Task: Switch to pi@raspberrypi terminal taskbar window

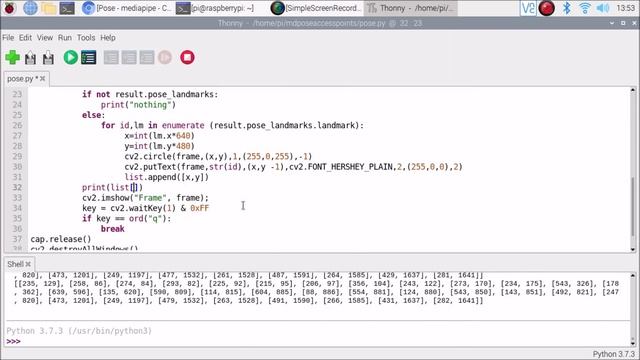Action: coord(215,8)
